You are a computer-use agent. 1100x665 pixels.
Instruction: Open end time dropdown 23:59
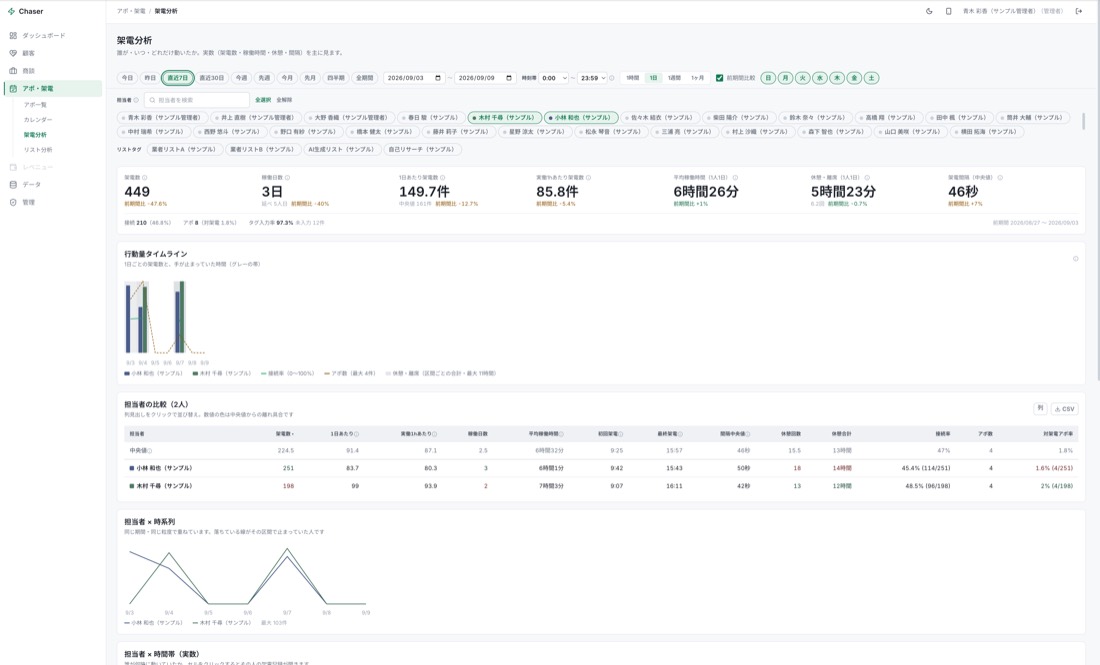(x=593, y=78)
